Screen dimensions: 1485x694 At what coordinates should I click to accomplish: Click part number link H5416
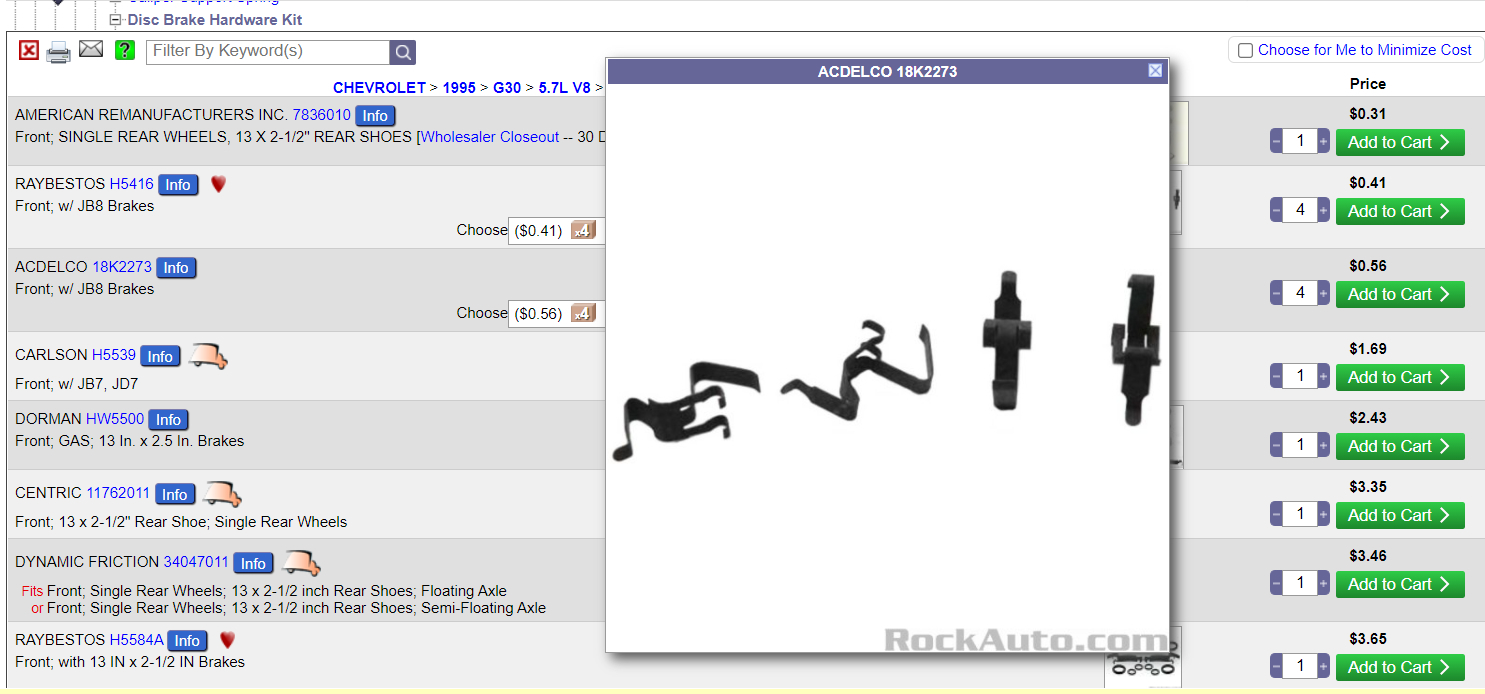[132, 184]
